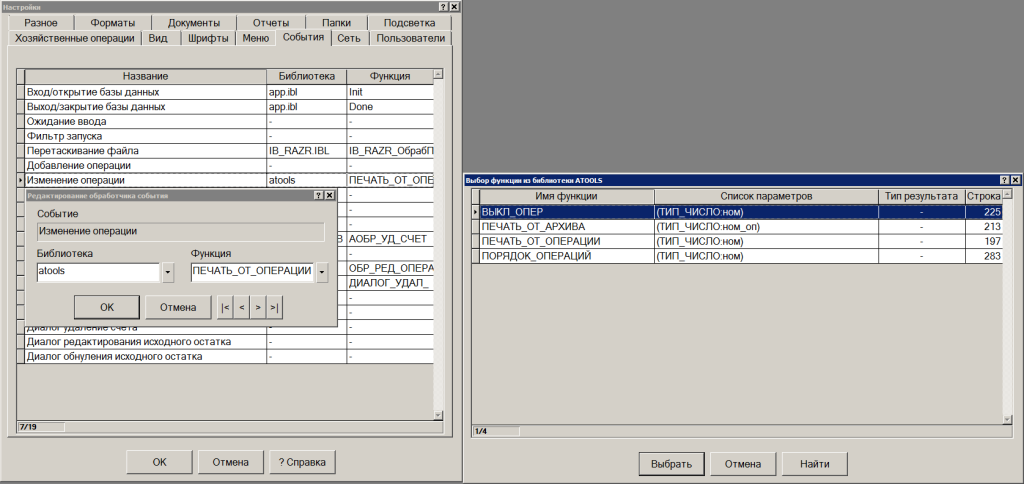Click the ? Справка button

303,462
